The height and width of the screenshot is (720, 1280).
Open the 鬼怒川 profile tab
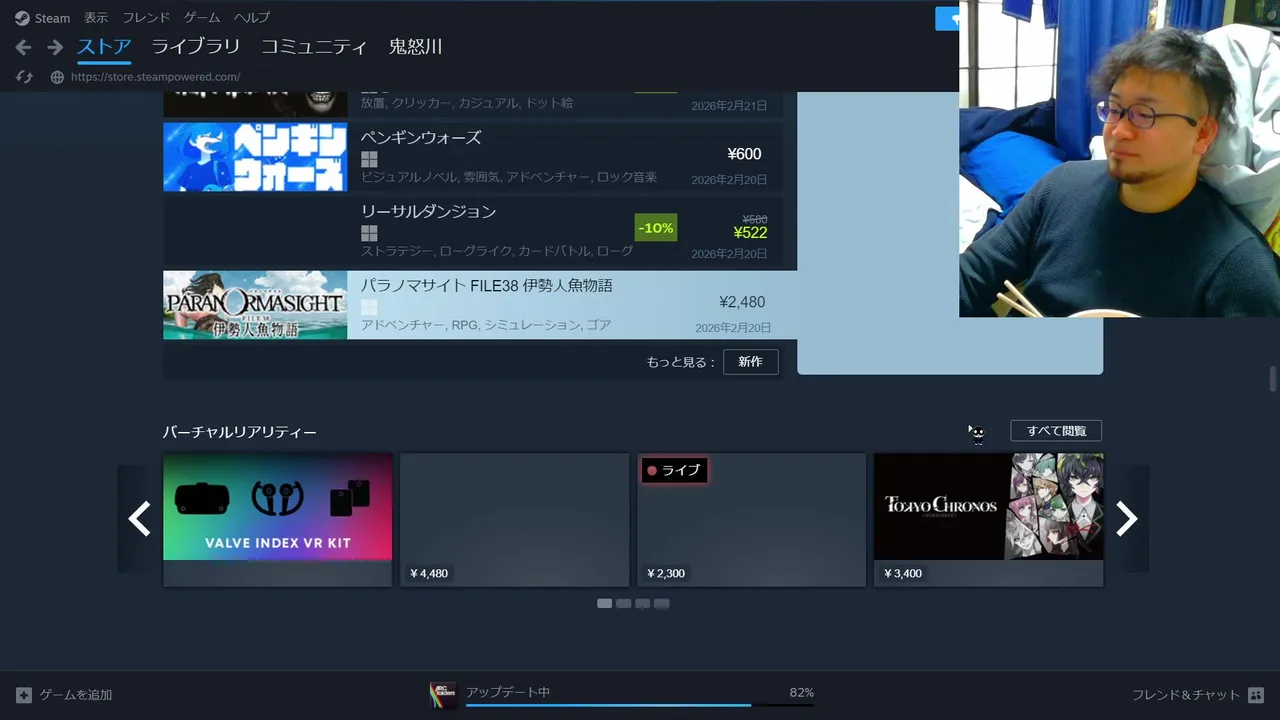tap(415, 47)
